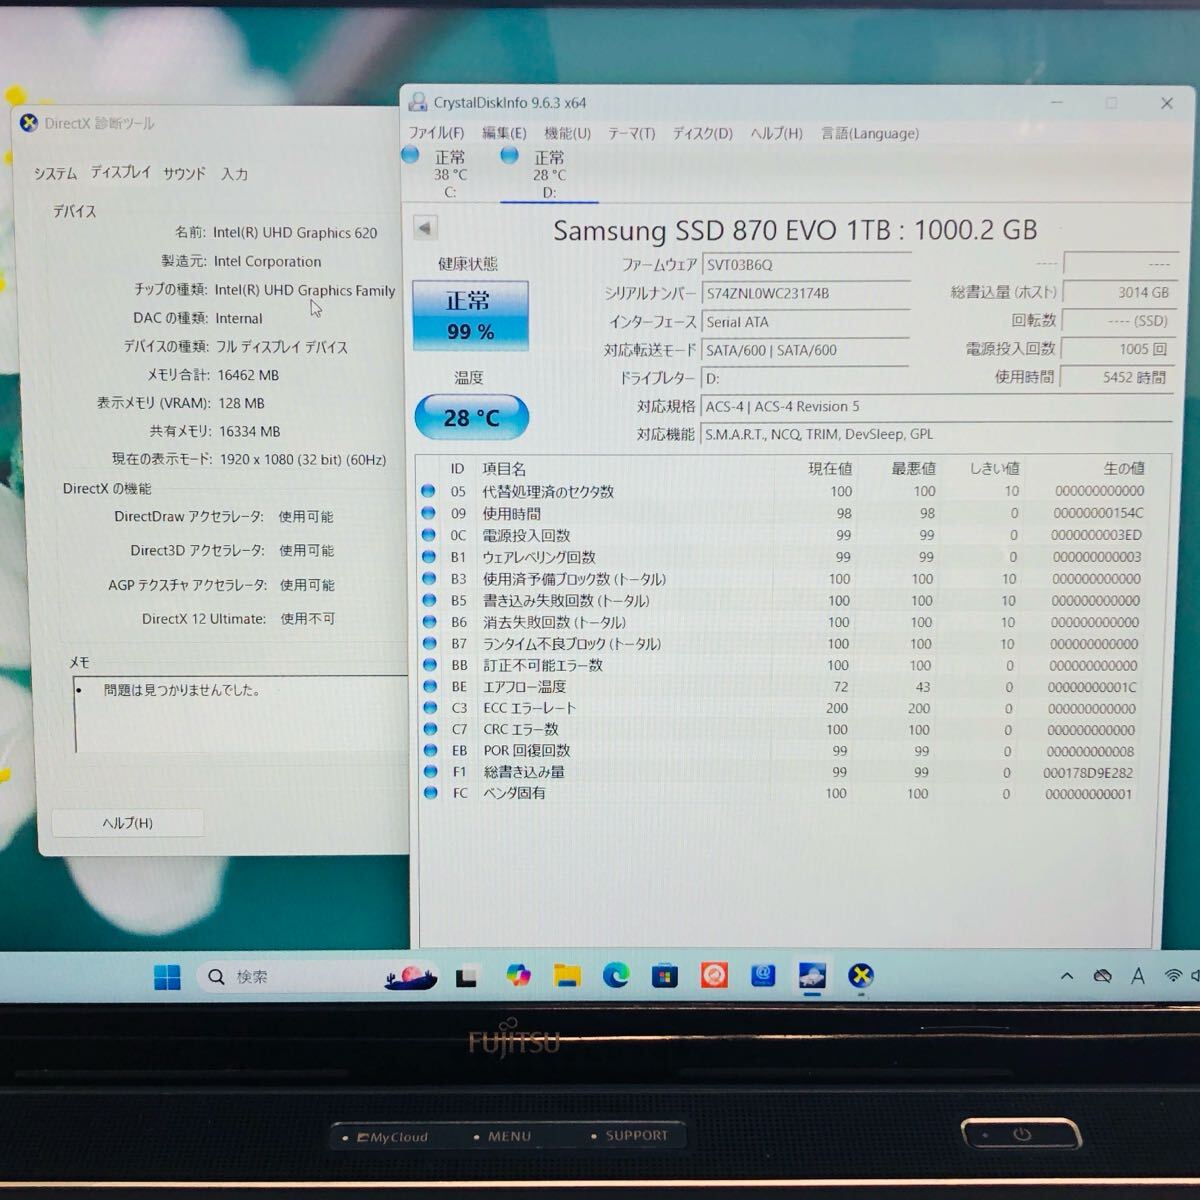Switch to the サウンド tab
Screen dimensions: 1200x1200
184,173
